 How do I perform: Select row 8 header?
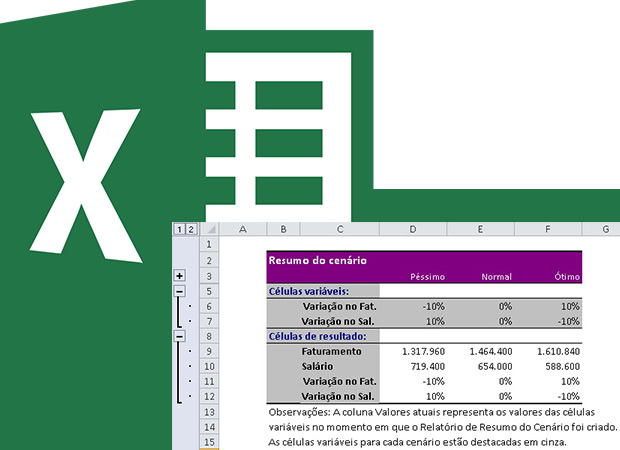click(209, 337)
